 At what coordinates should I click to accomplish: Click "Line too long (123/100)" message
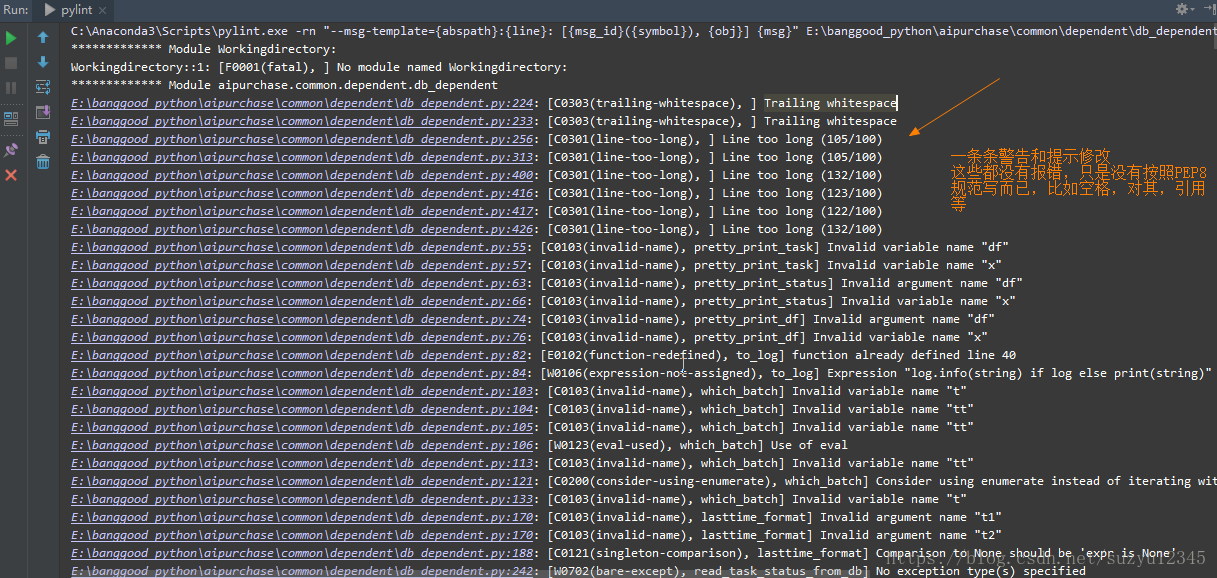[802, 193]
